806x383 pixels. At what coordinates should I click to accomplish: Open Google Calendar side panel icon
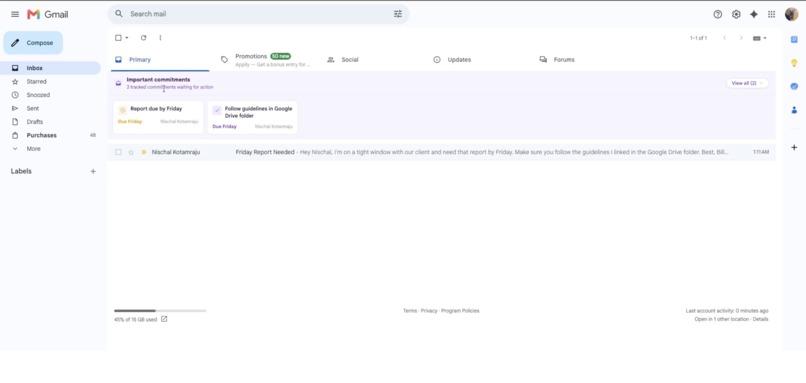(794, 40)
